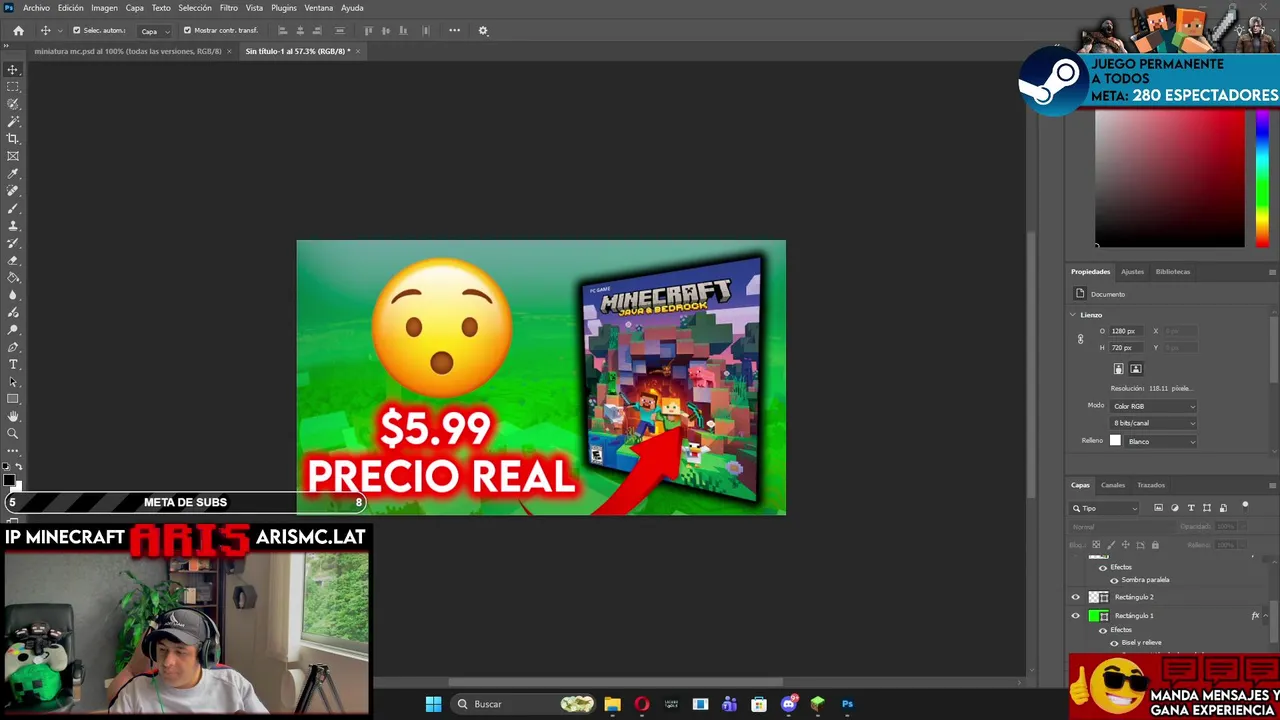
Task: Align left edges in the options bar
Action: tap(282, 30)
